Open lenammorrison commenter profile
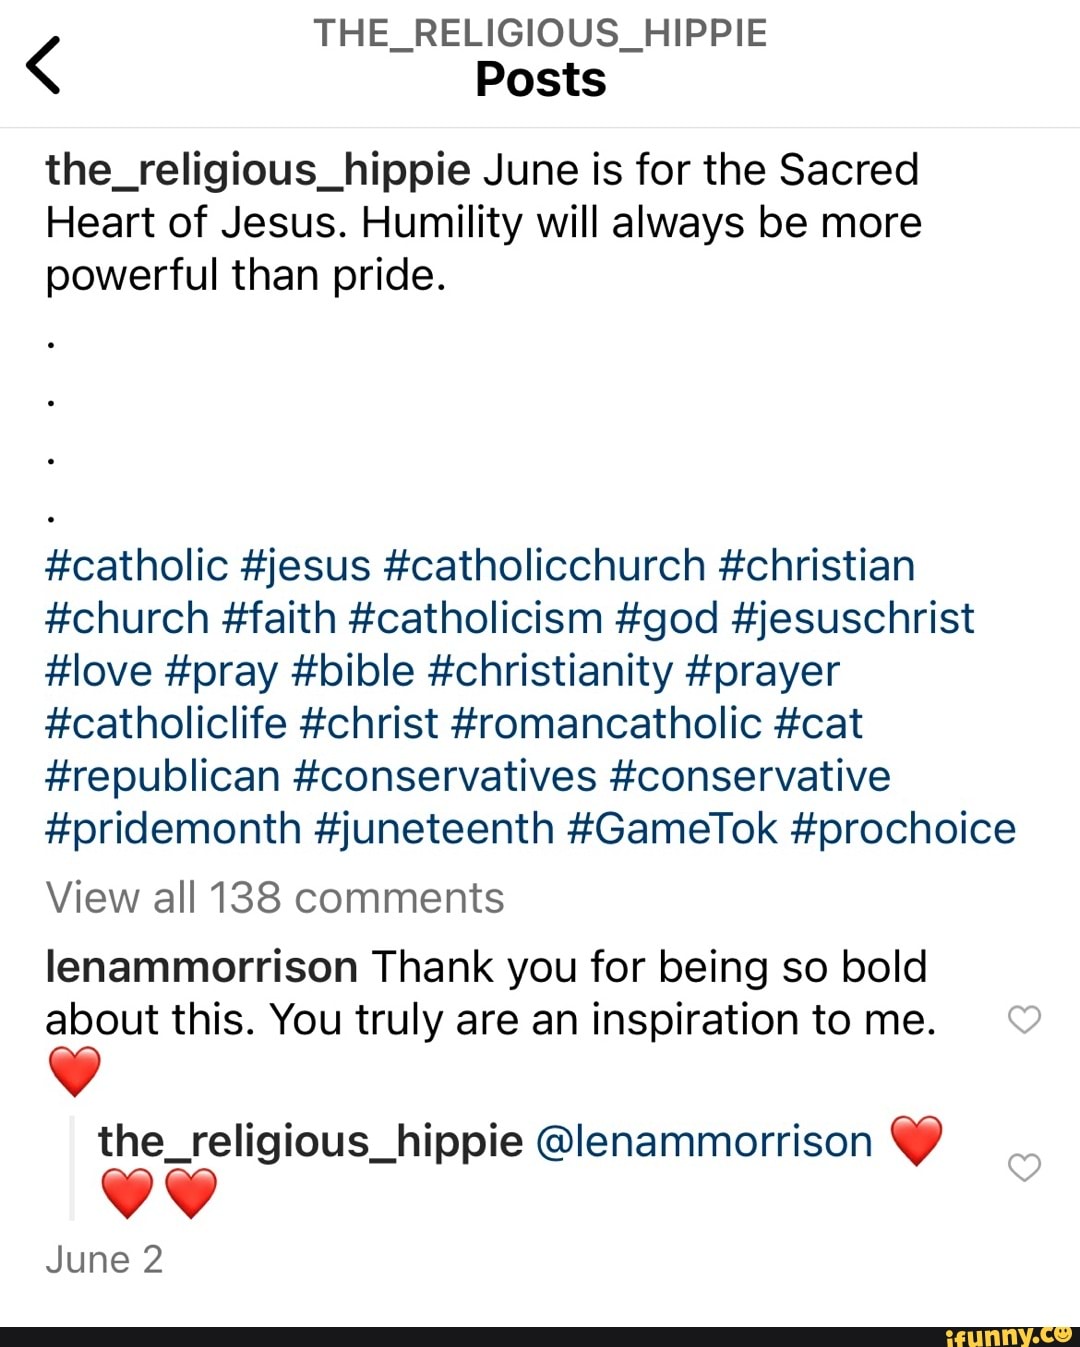The image size is (1080, 1347). click(x=201, y=967)
